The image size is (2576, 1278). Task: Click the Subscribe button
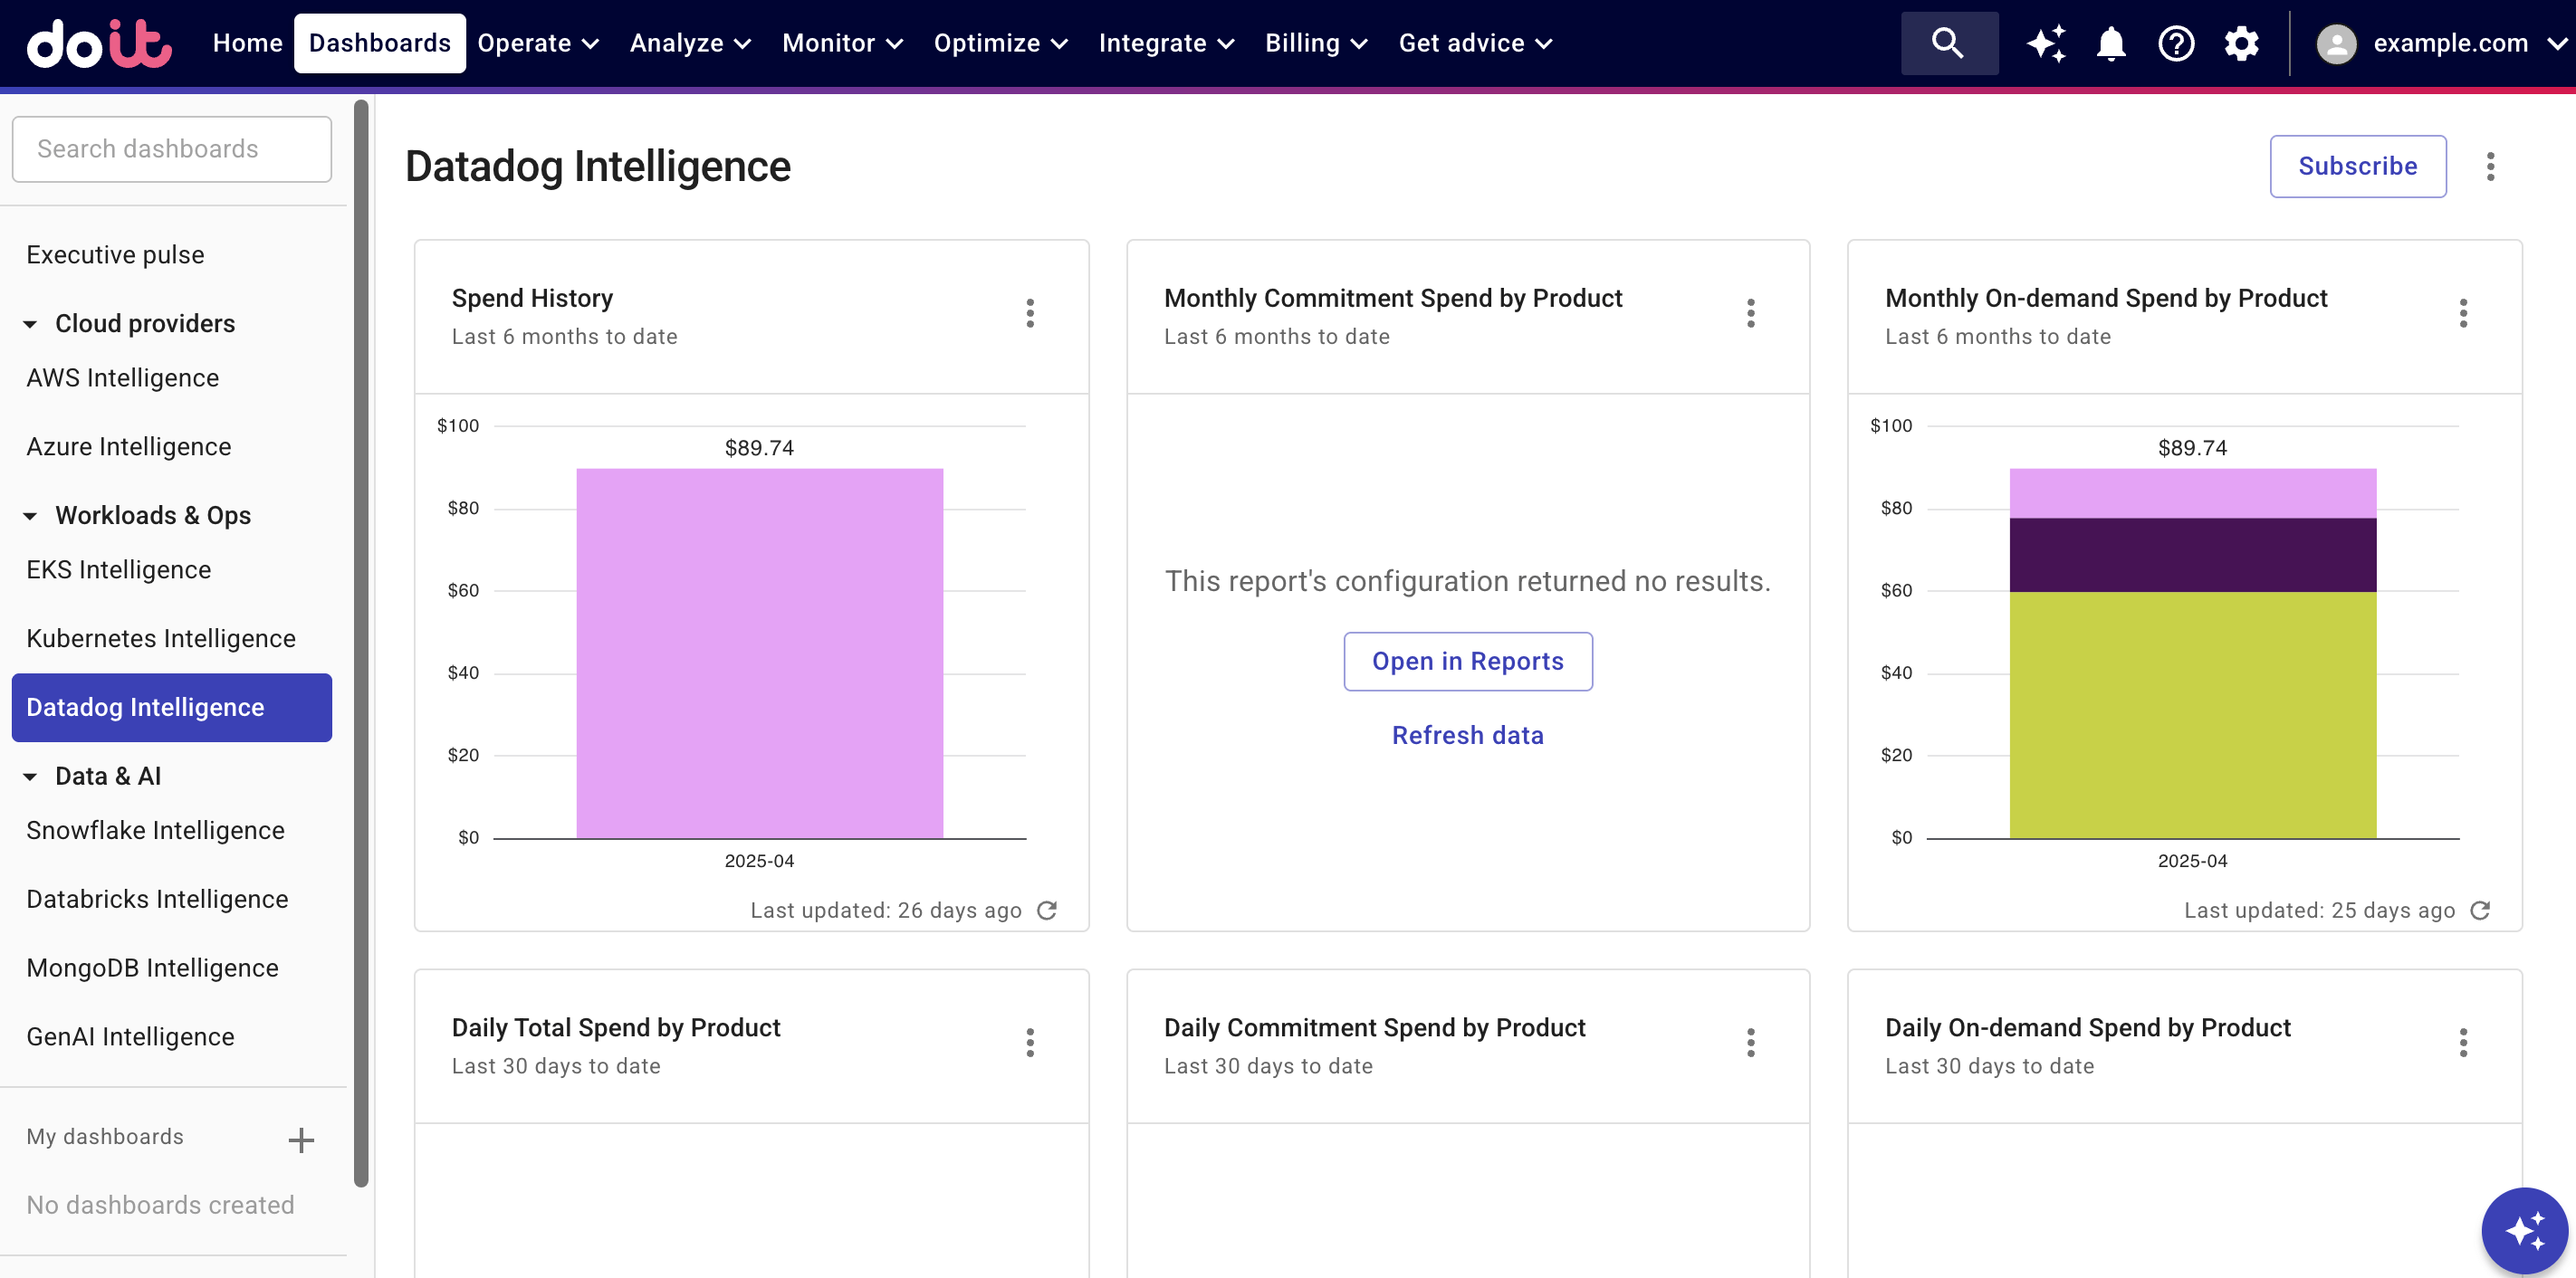(x=2357, y=166)
